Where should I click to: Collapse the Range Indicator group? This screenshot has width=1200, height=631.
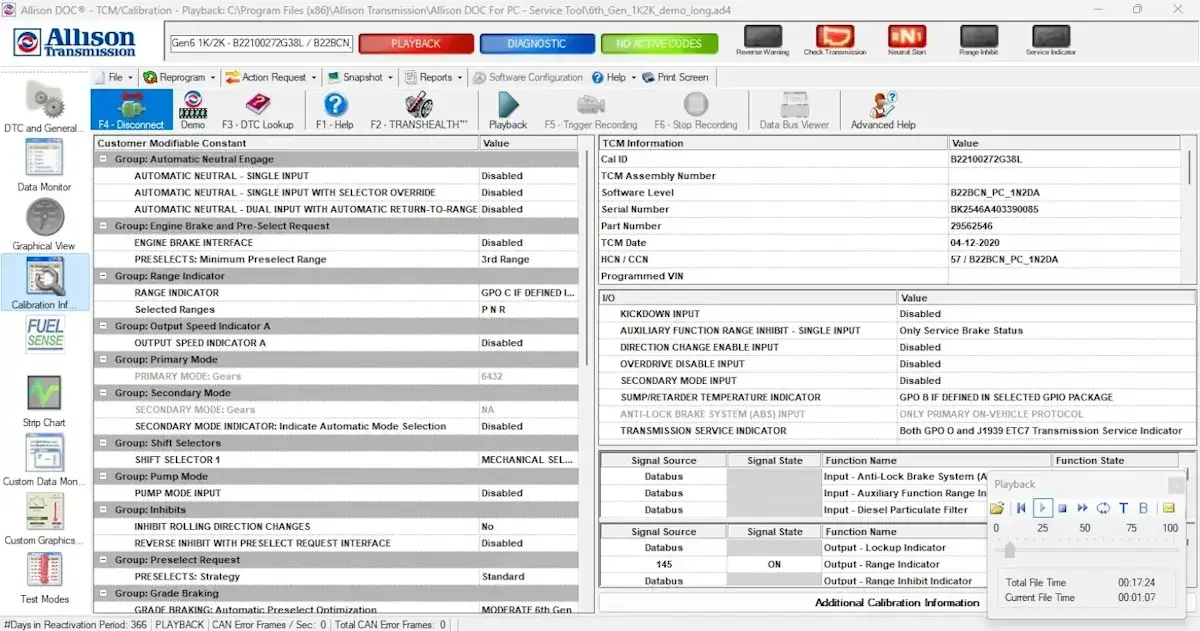click(x=104, y=276)
